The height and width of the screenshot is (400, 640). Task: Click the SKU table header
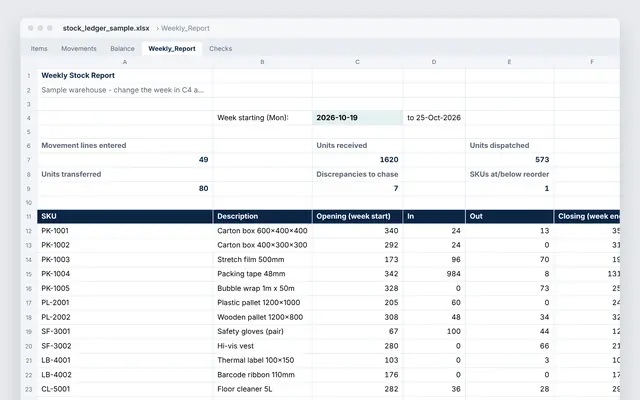125,216
